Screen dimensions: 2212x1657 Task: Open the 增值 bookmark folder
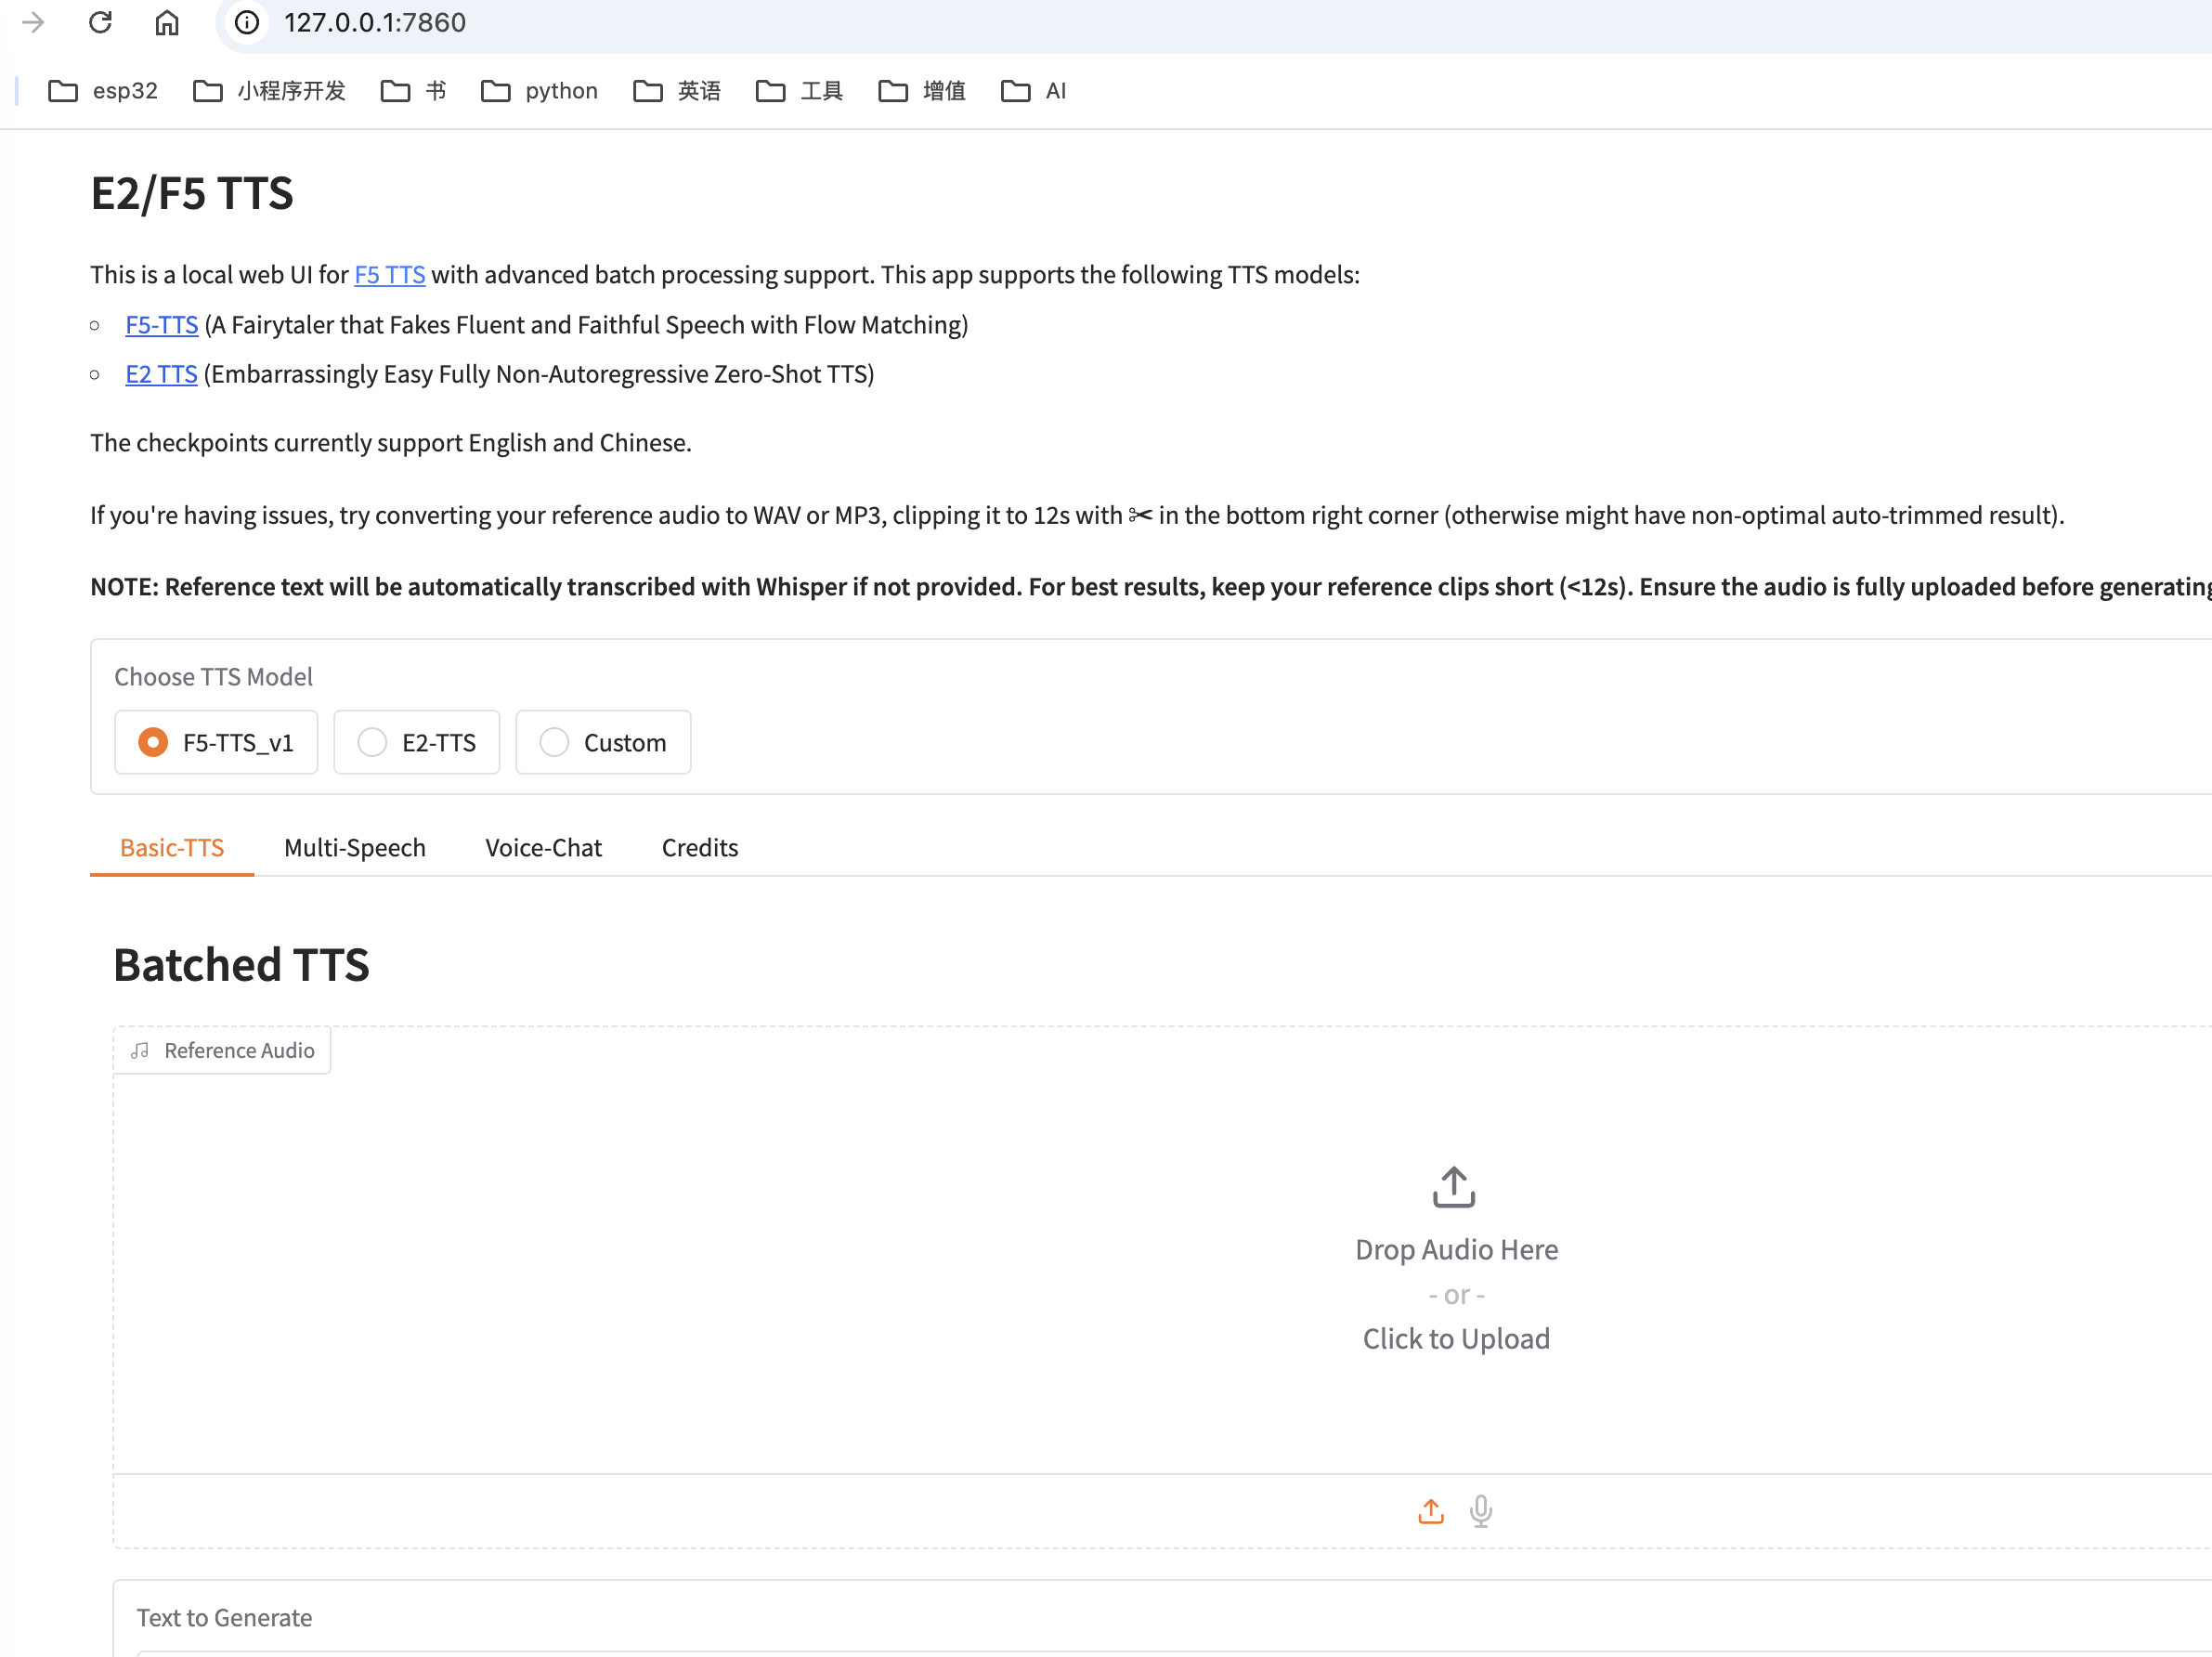point(922,91)
